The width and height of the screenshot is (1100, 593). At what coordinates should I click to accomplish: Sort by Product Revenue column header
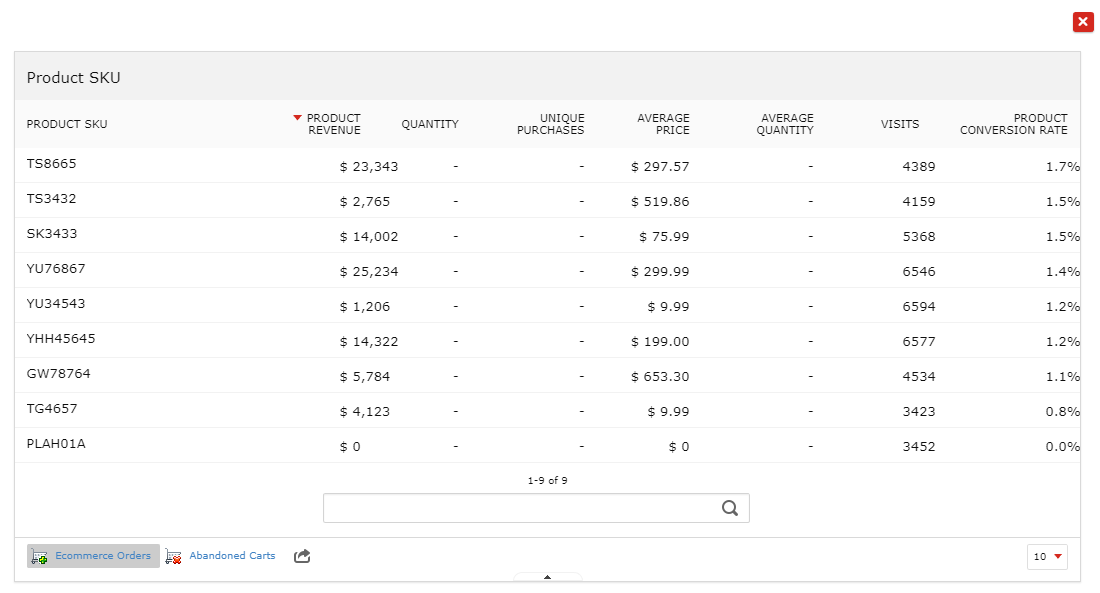pos(334,124)
